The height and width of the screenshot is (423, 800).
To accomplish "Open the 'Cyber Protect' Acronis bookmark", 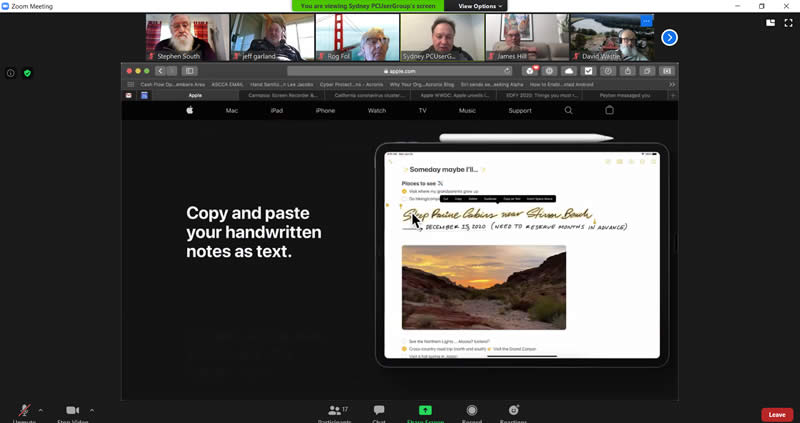I will click(x=351, y=84).
